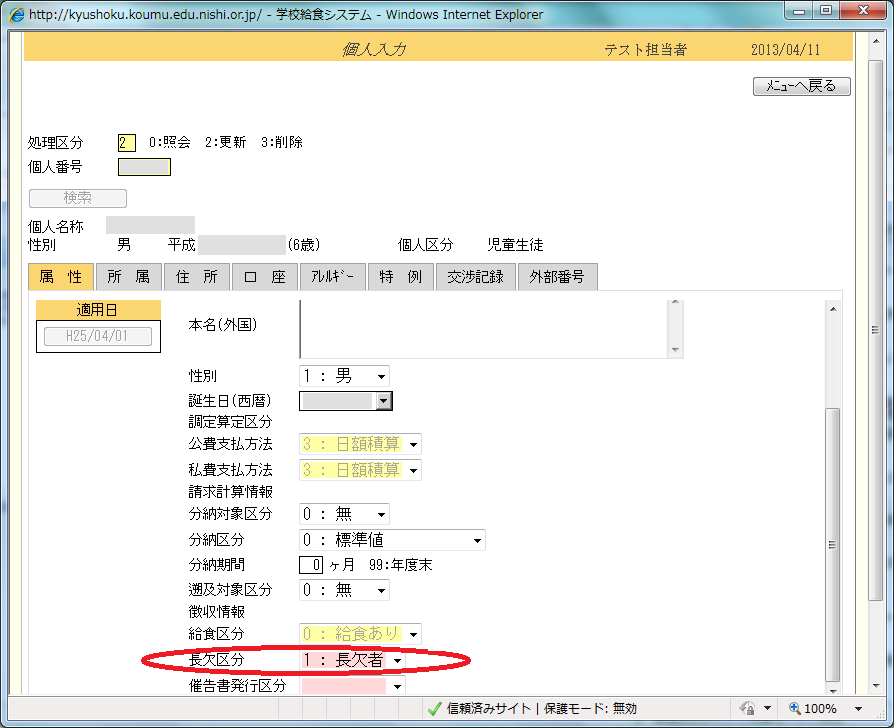Click the protected mode security icon in status bar
Viewport: 894px width, 728px height.
coord(746,708)
